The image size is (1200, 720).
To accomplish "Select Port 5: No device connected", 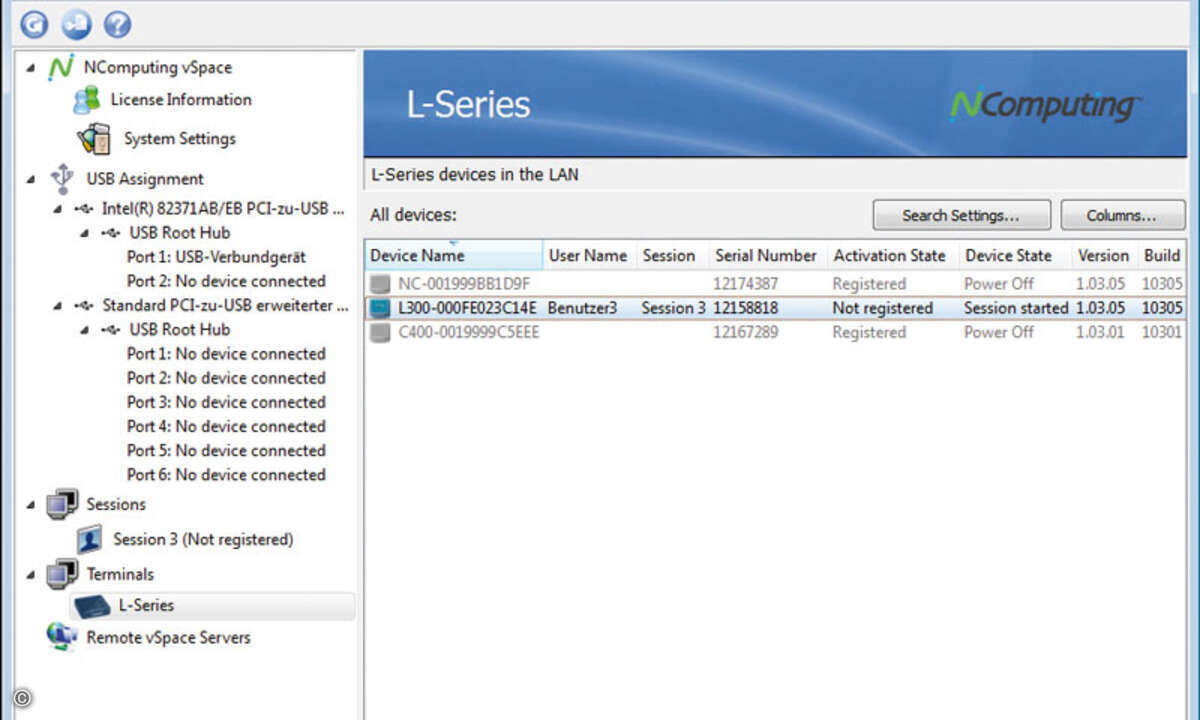I will (226, 450).
